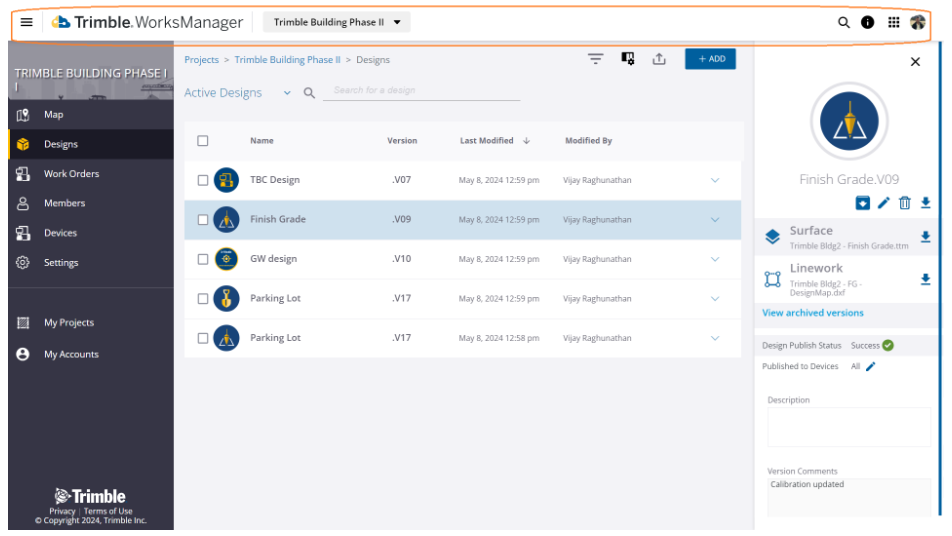
Task: Expand the TBC Design row chevron
Action: [715, 180]
